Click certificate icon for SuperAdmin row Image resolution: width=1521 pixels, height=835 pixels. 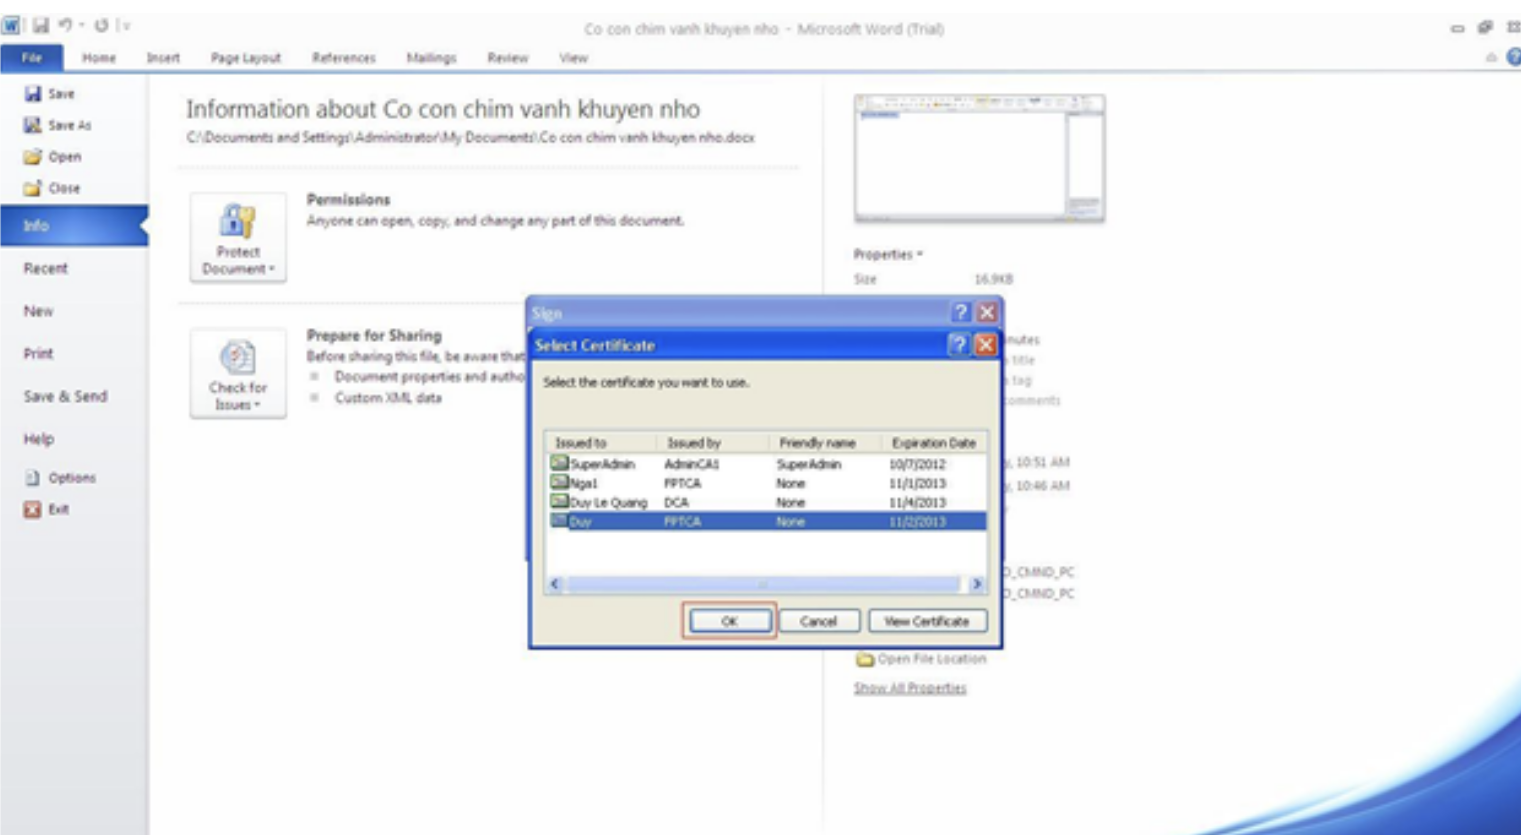click(x=559, y=463)
